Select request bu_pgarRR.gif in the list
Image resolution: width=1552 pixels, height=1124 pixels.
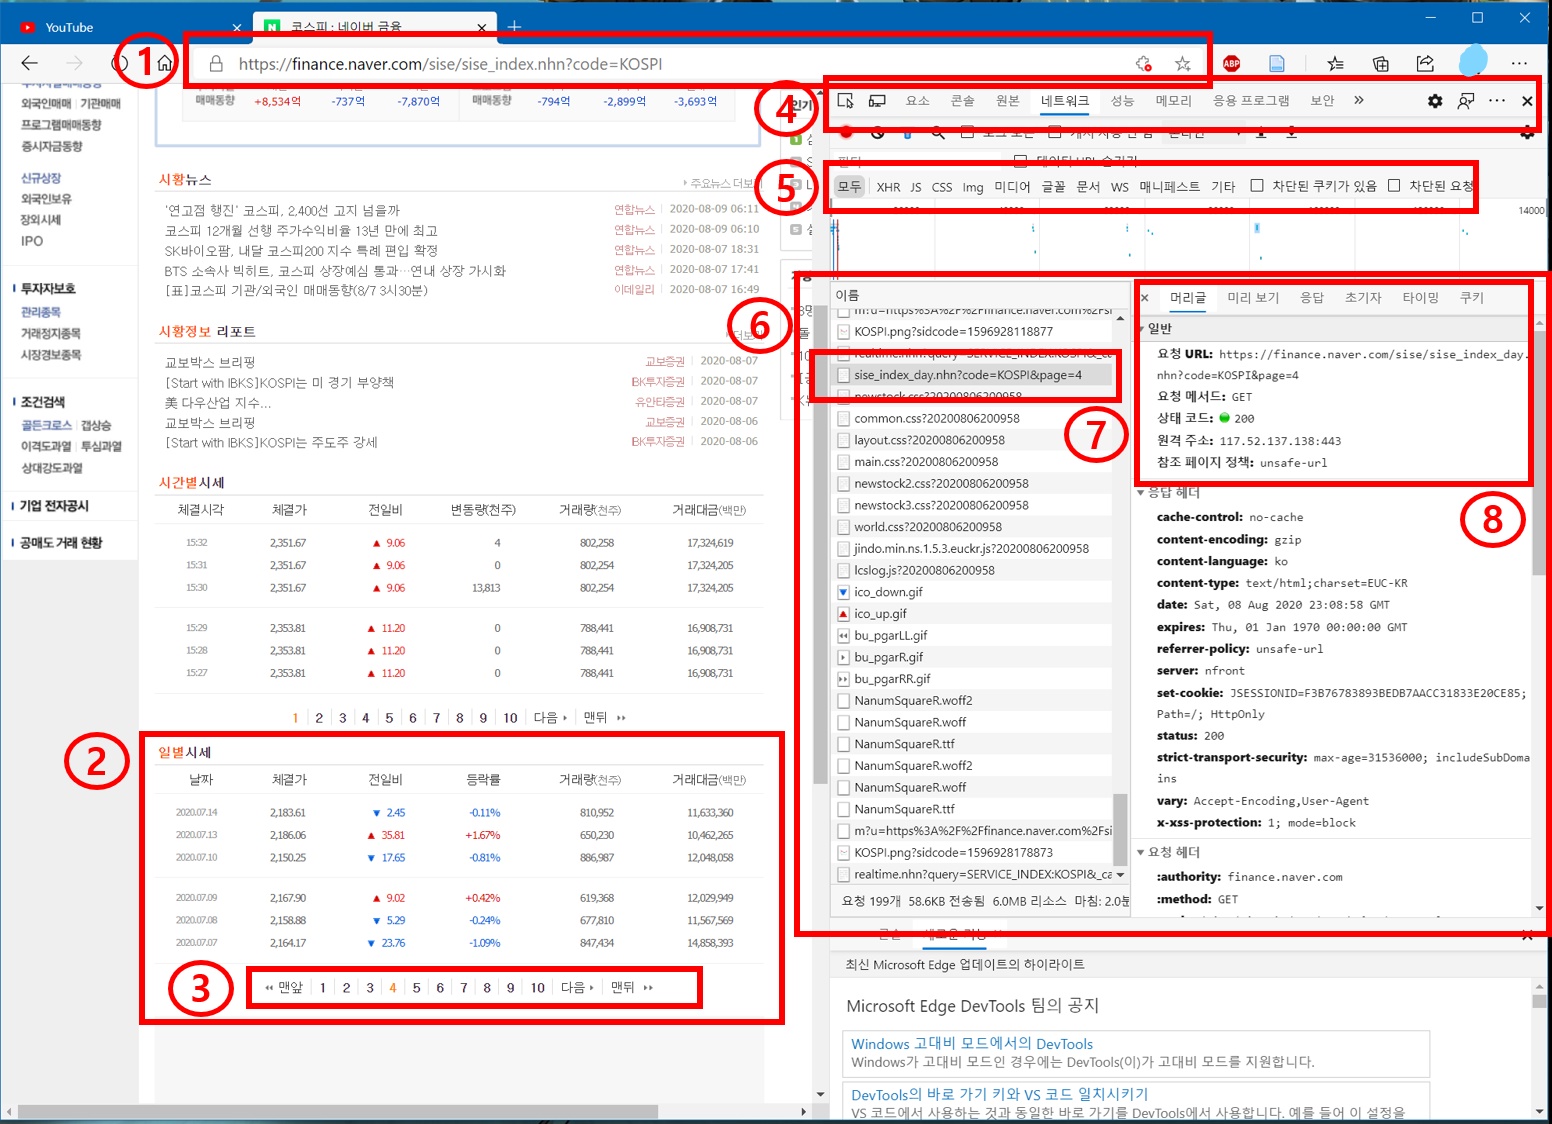[x=973, y=679]
